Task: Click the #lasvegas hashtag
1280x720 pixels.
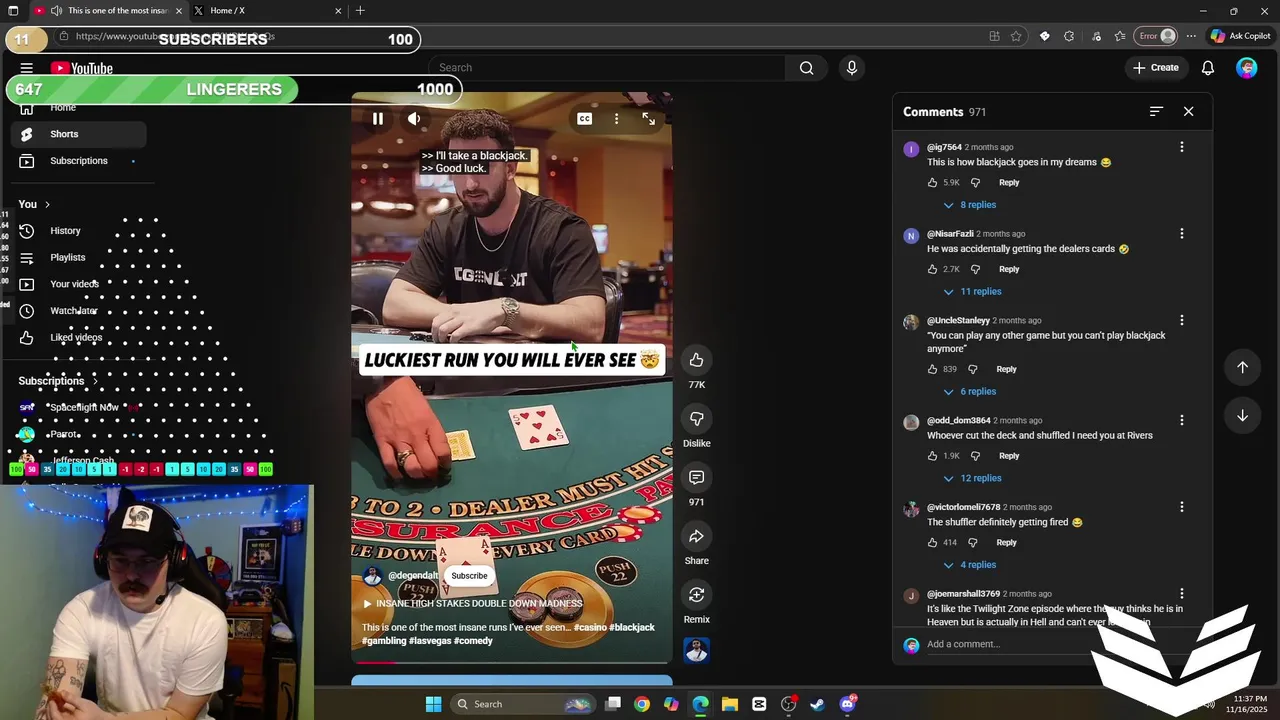Action: coord(430,641)
